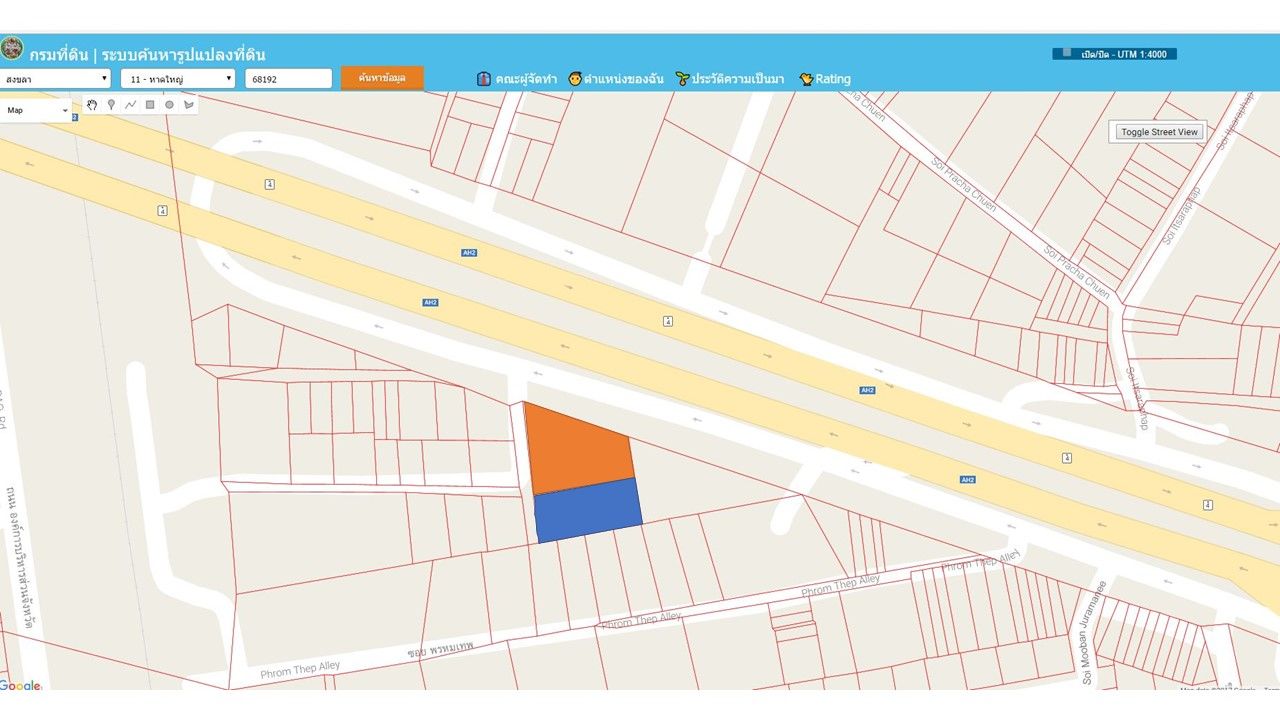Select the marker pin drawing tool
Viewport: 1280px width, 720px height.
point(111,104)
